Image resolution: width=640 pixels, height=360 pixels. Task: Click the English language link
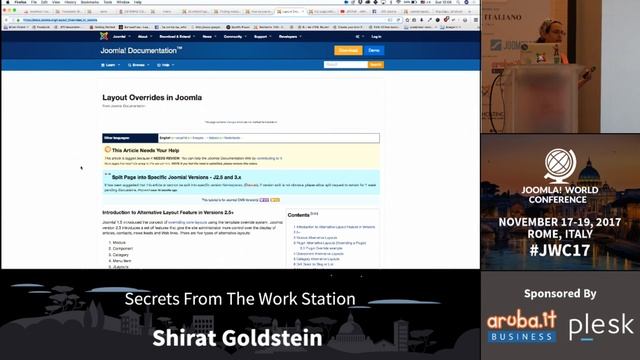click(165, 138)
